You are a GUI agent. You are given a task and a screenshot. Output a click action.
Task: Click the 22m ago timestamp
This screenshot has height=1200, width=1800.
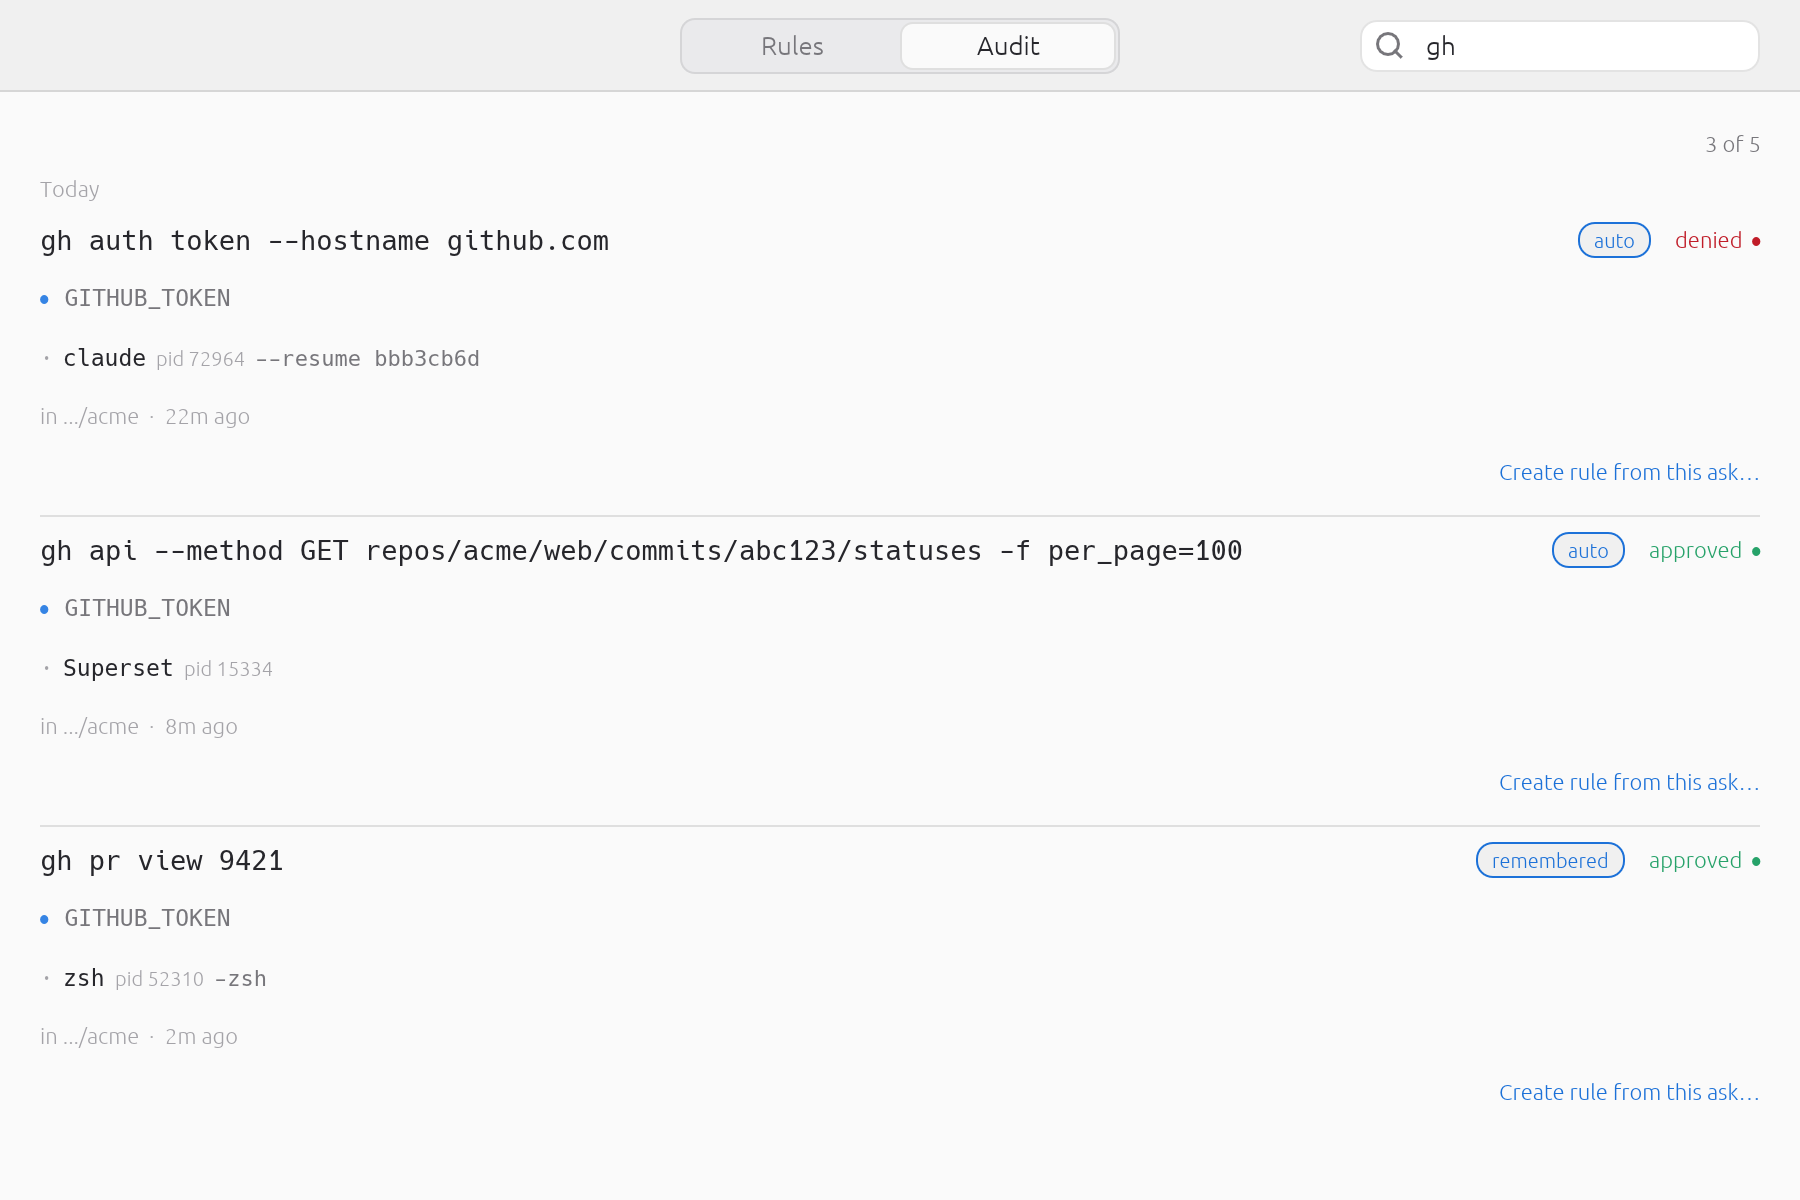click(207, 416)
